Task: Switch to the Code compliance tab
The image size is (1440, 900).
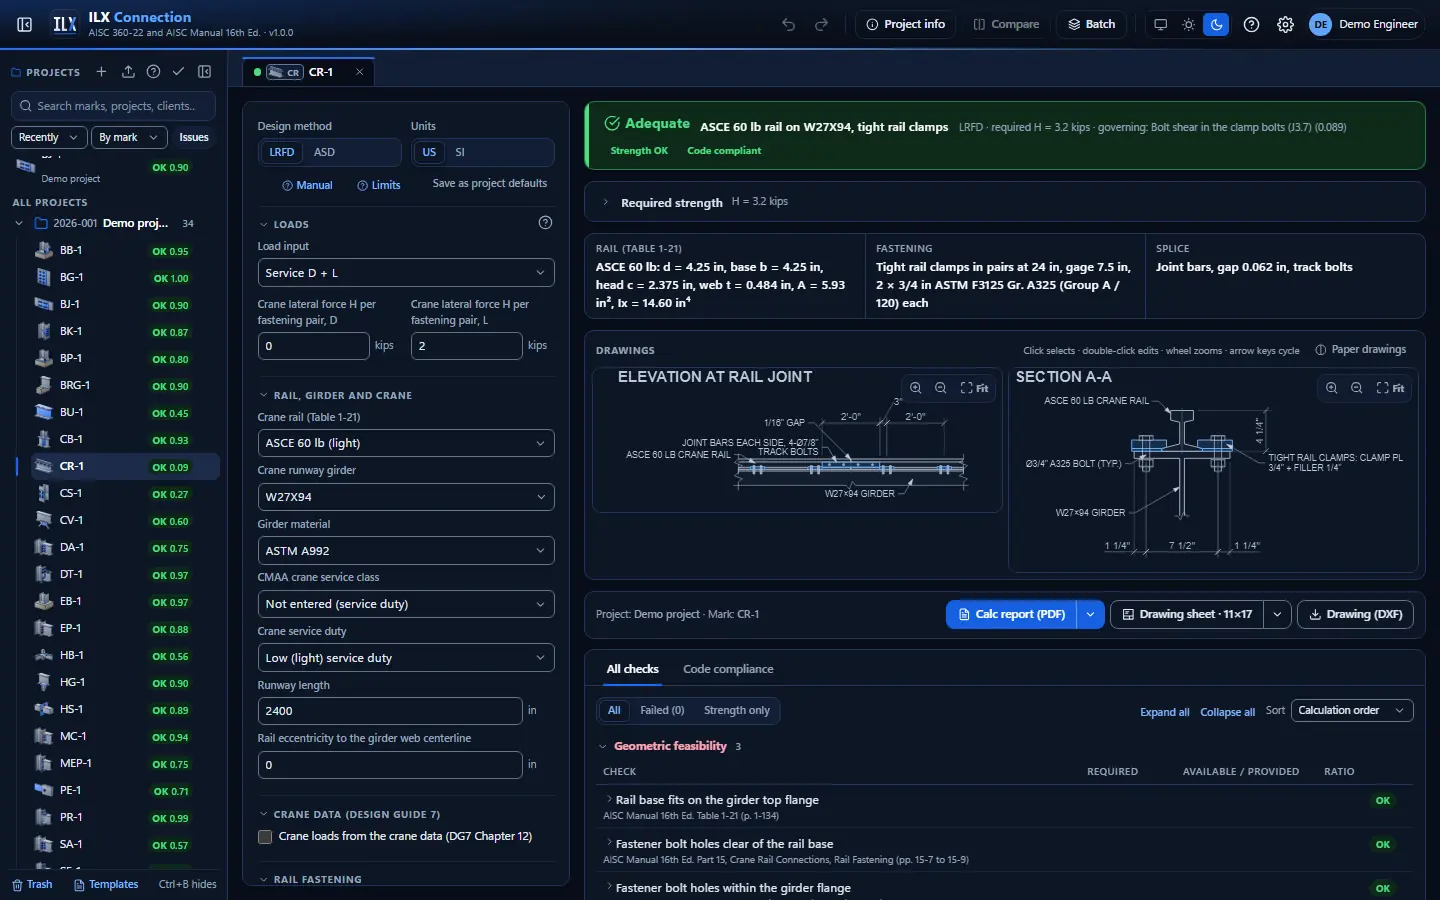Action: (x=728, y=669)
